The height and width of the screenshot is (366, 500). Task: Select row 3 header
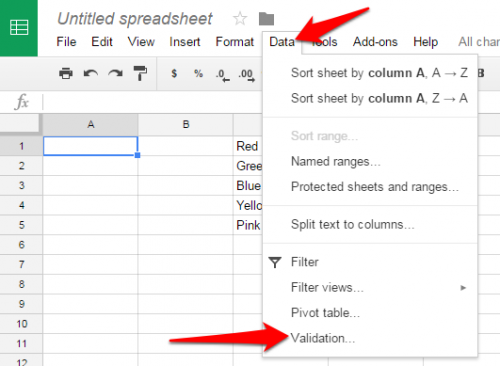[21, 185]
